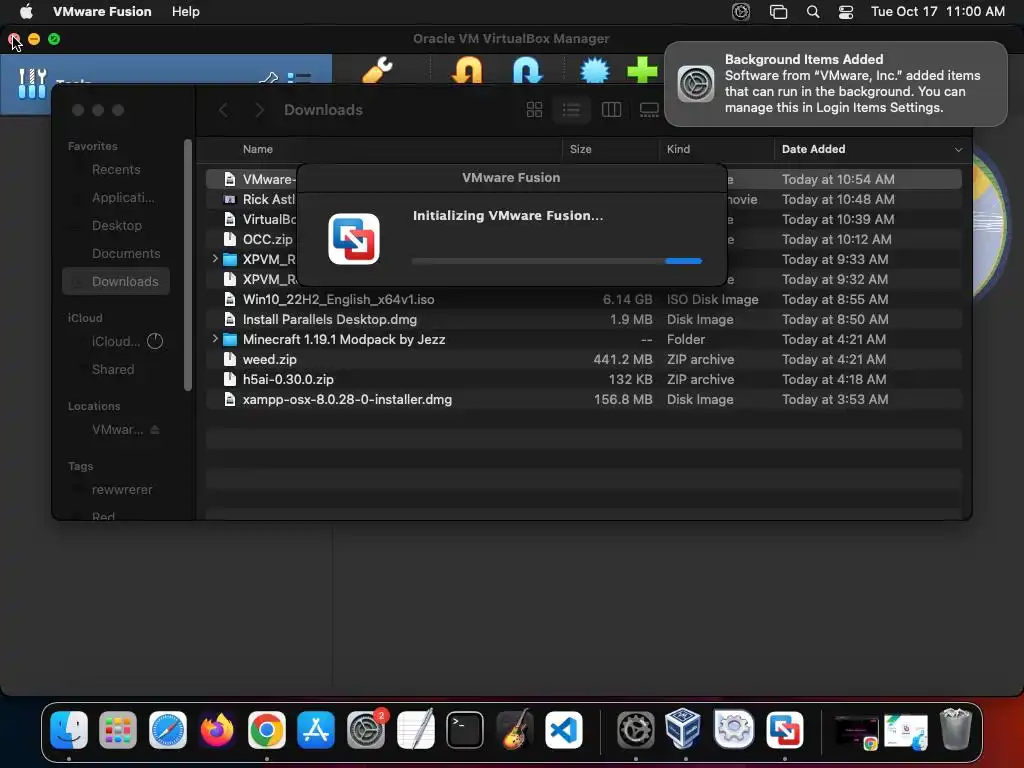This screenshot has height=768, width=1024.
Task: Launch Firefox from the Dock
Action: coord(217,729)
